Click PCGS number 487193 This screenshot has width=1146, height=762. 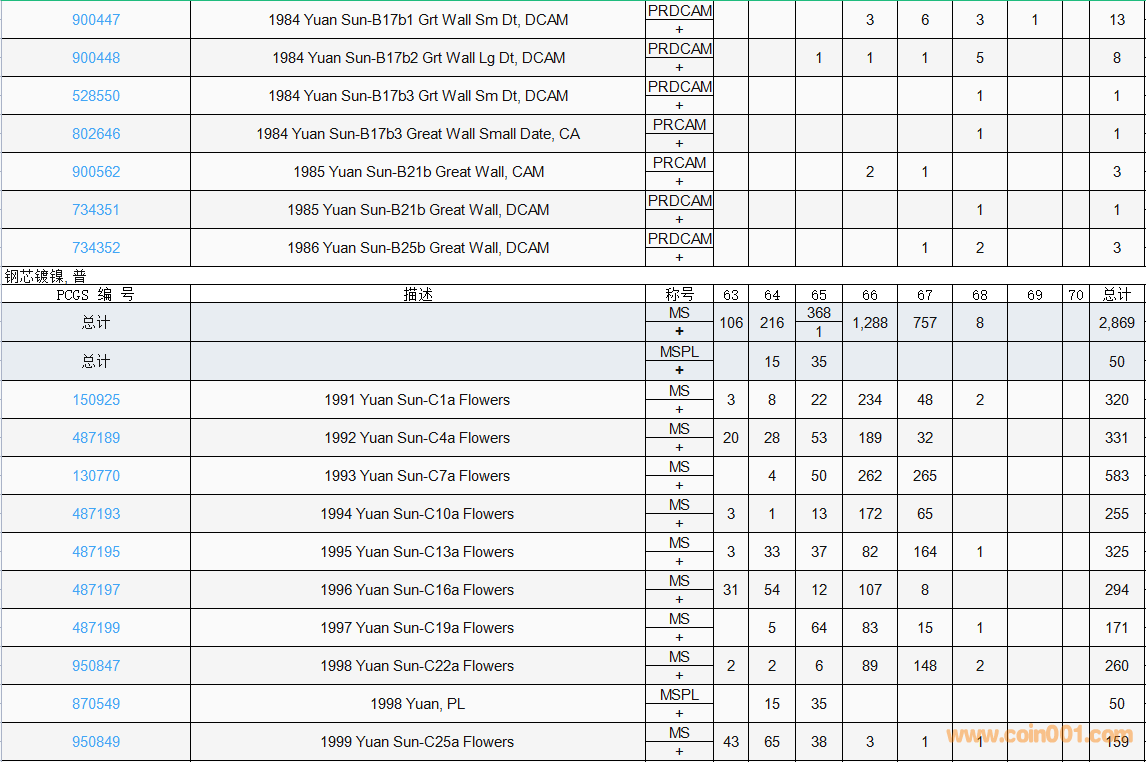(96, 514)
